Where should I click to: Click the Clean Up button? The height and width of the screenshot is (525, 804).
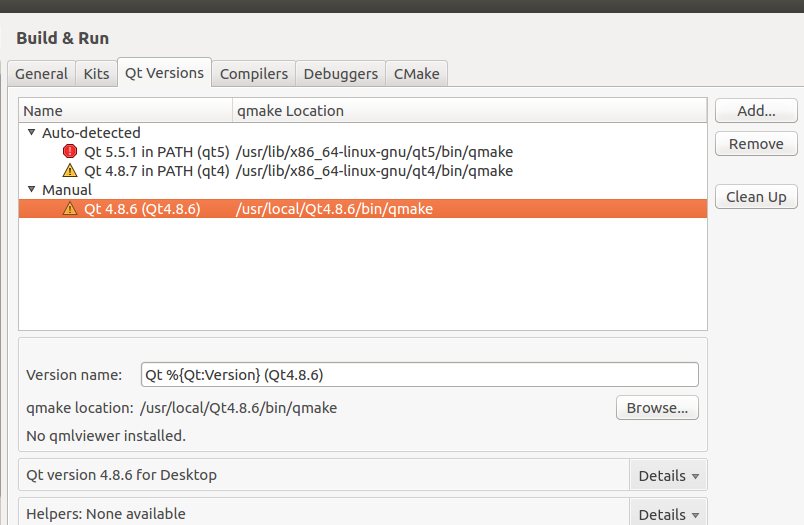[756, 197]
